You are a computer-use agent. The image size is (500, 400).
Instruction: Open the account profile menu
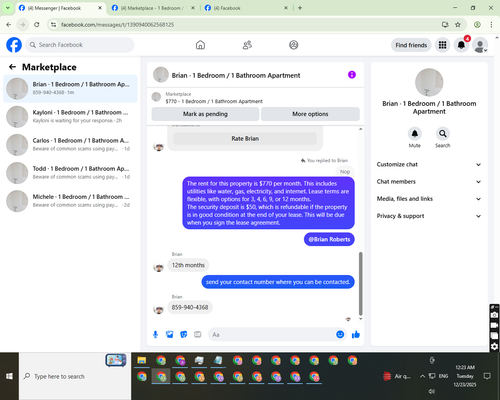[x=480, y=45]
